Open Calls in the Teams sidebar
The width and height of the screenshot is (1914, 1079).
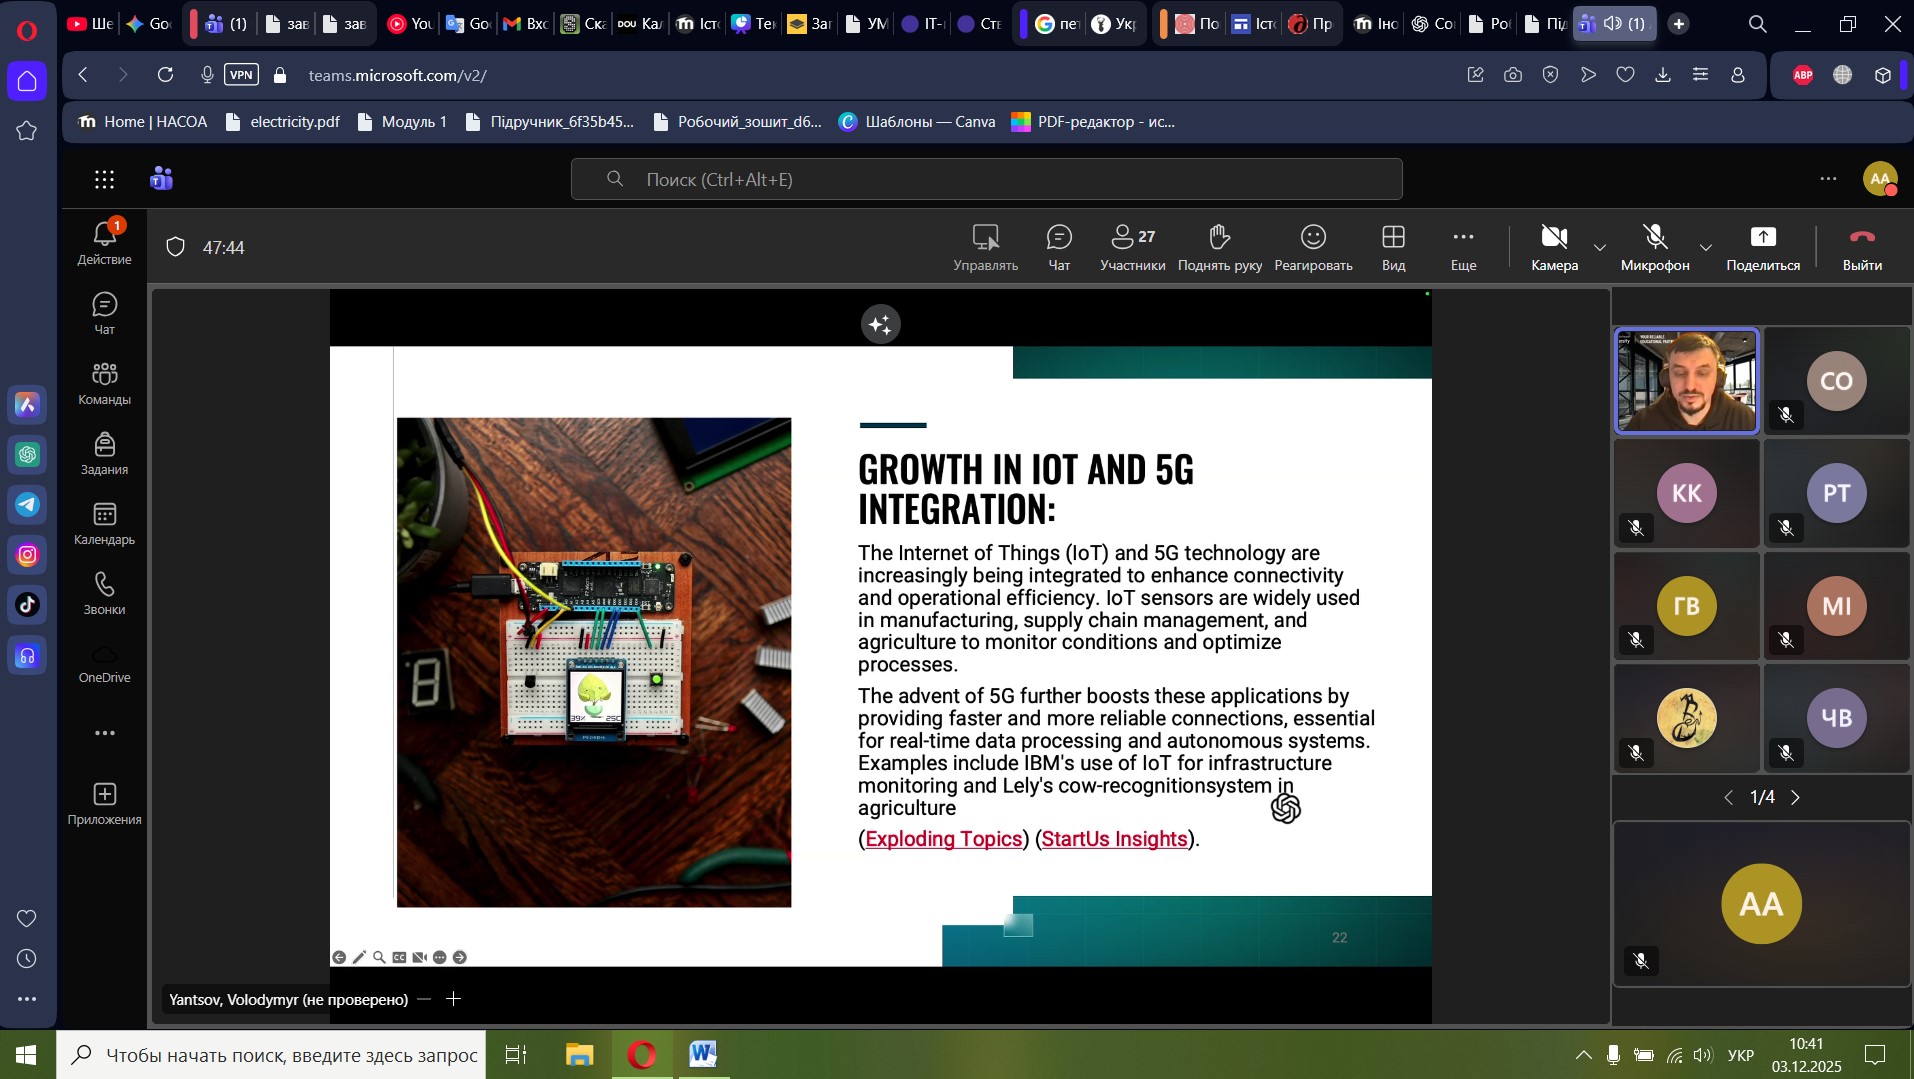(104, 594)
